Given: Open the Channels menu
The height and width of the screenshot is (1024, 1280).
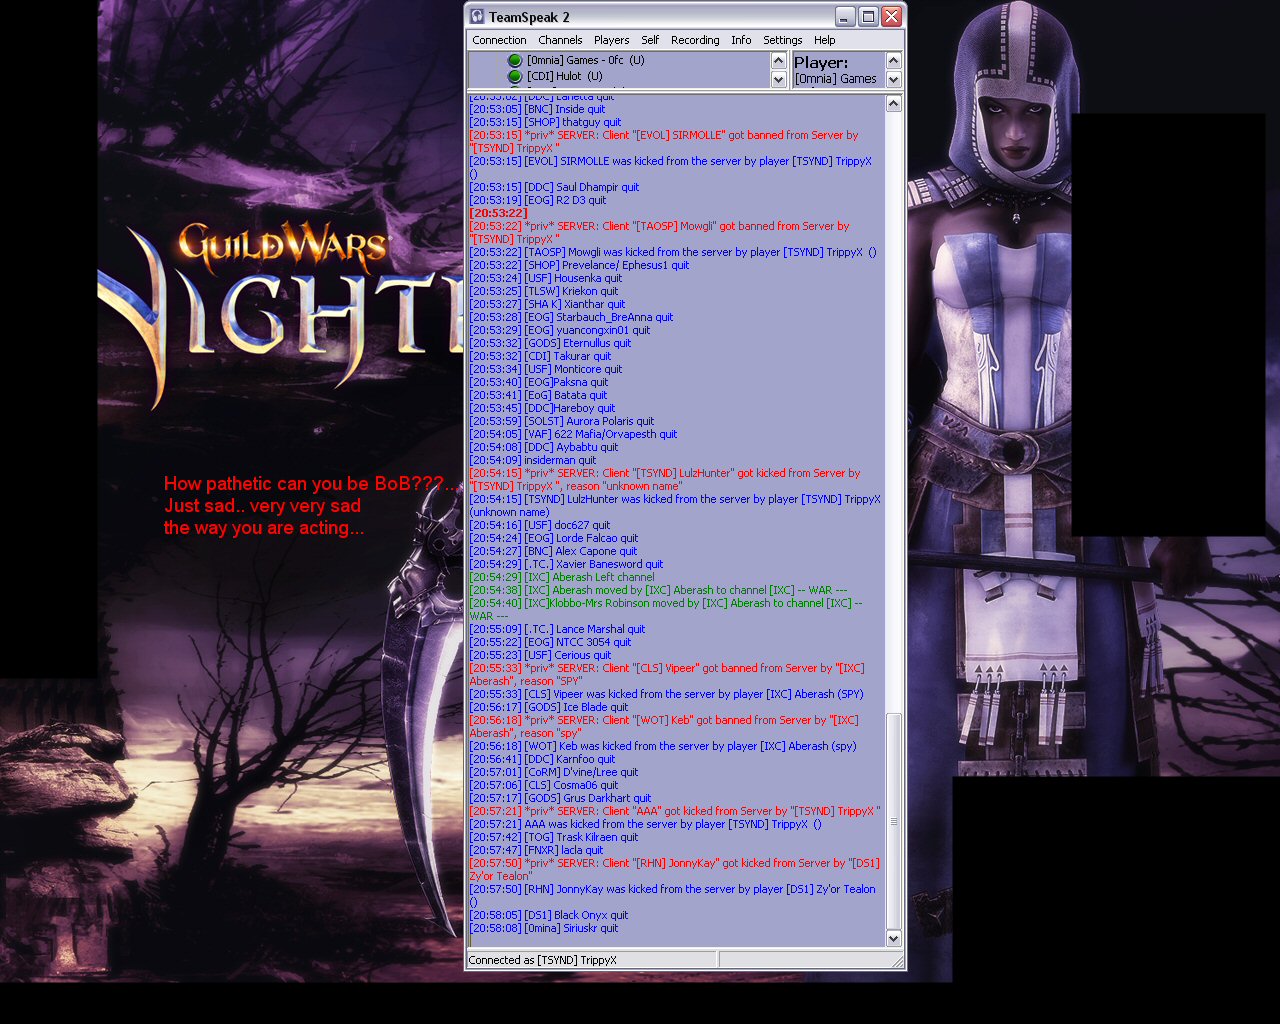Looking at the screenshot, I should [x=560, y=40].
